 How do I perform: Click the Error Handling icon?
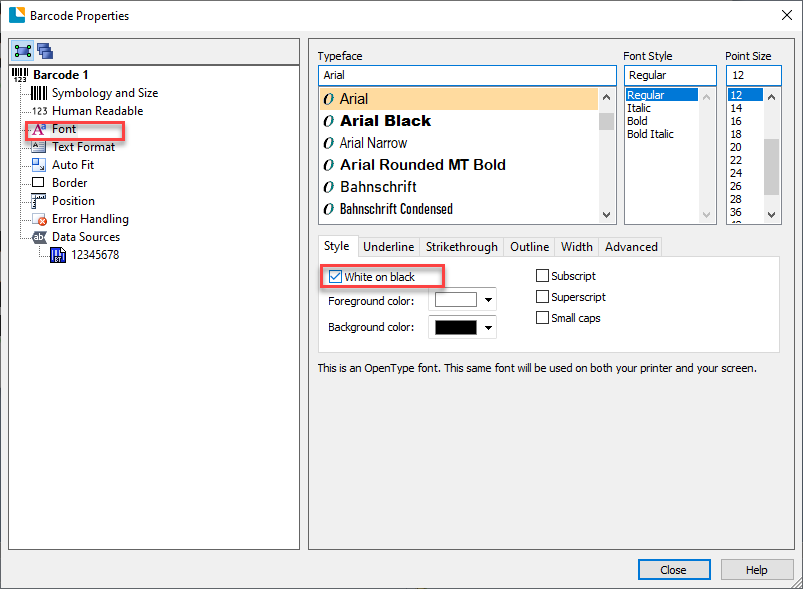[39, 219]
